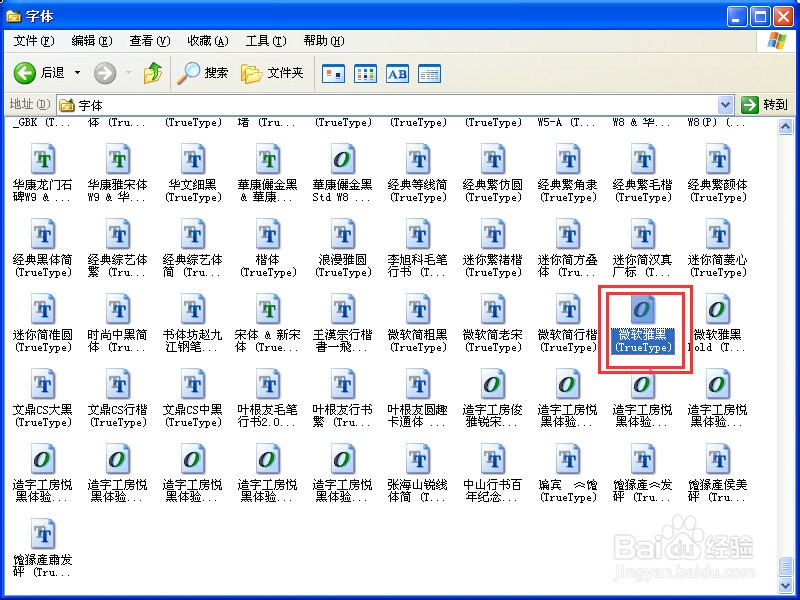Select the 迷你简菱心 font icon
Viewport: 800px width, 600px height.
(718, 234)
